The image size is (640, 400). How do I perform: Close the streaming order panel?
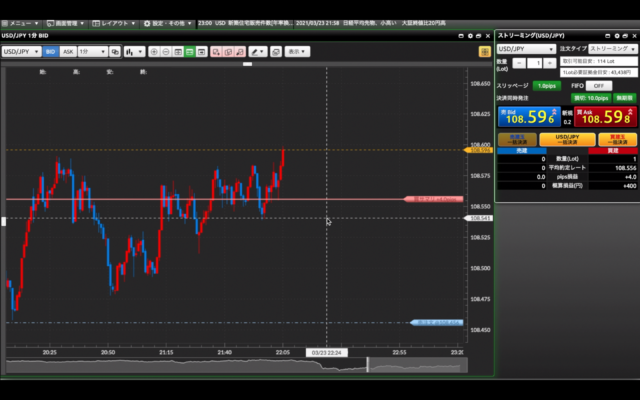click(634, 36)
